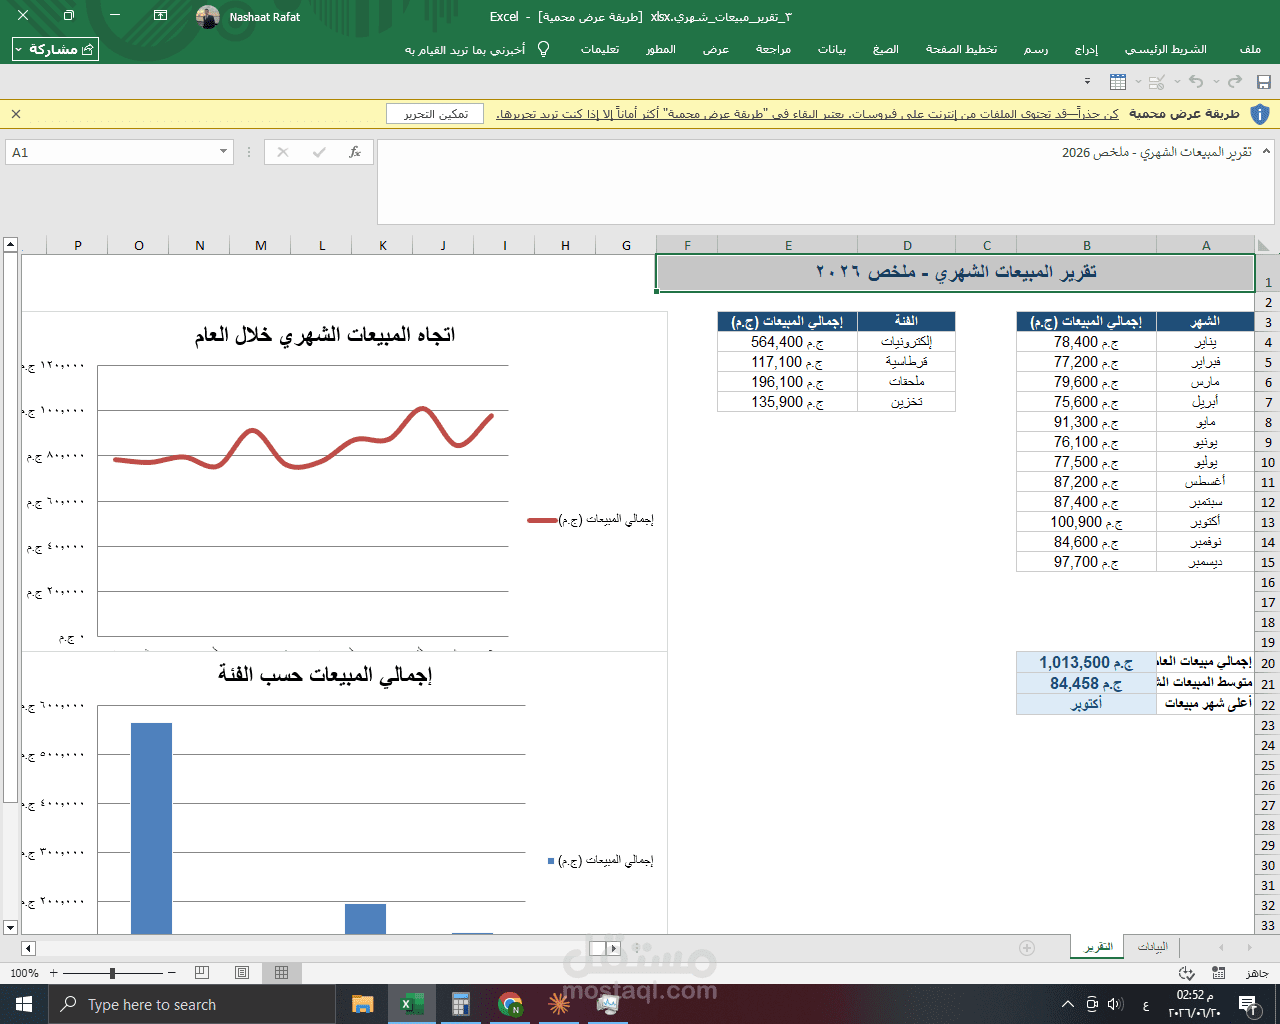The image size is (1280, 1024).
Task: Click the Undo arrow icon
Action: 1197,82
